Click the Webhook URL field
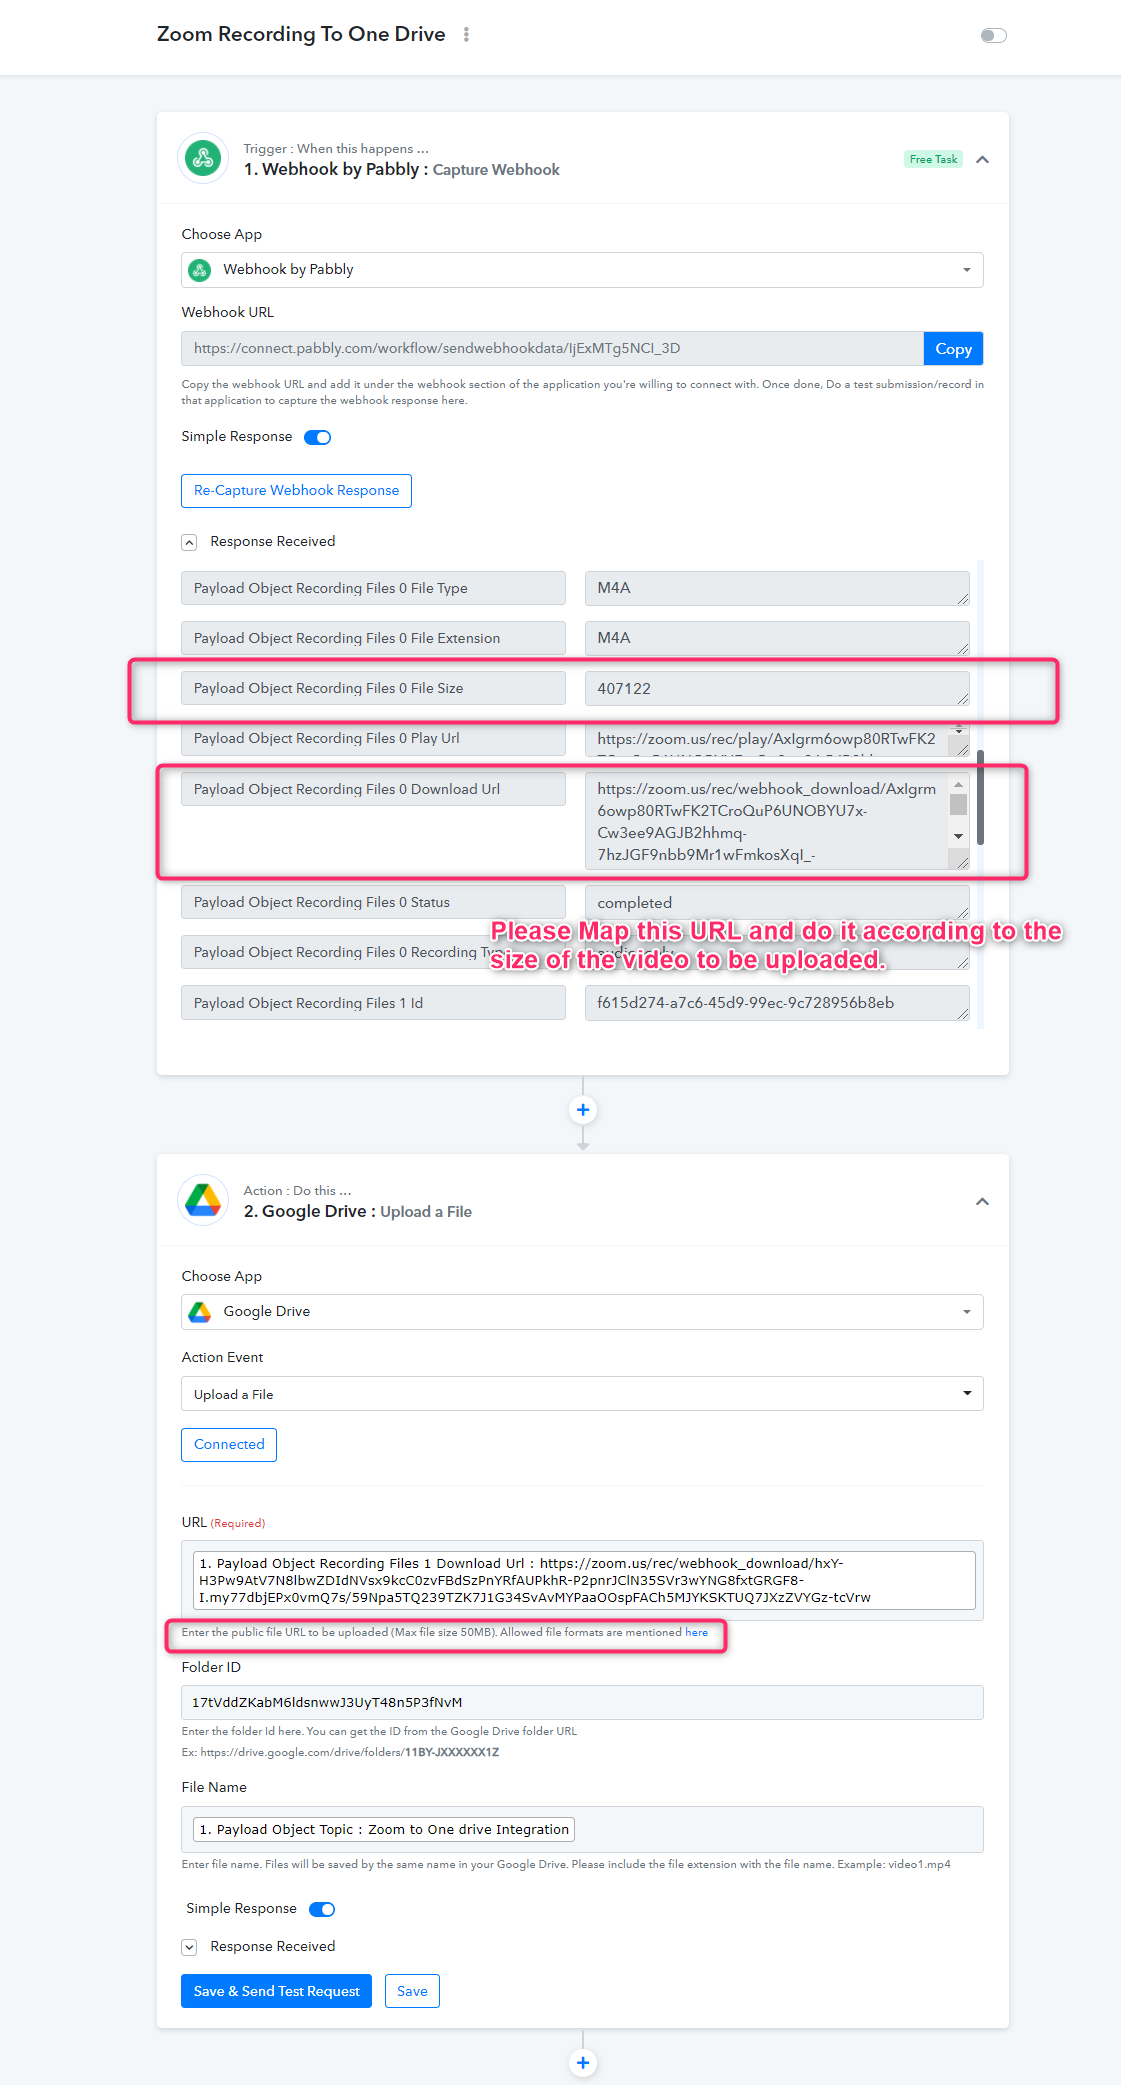 point(552,349)
